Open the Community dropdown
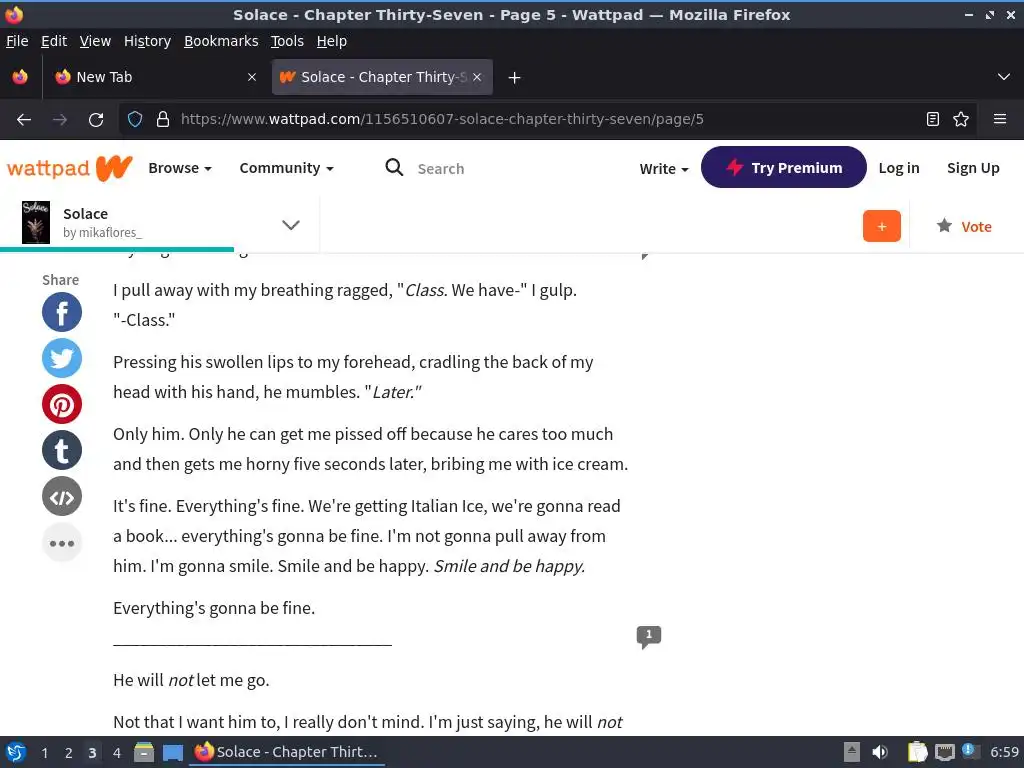 click(x=287, y=168)
